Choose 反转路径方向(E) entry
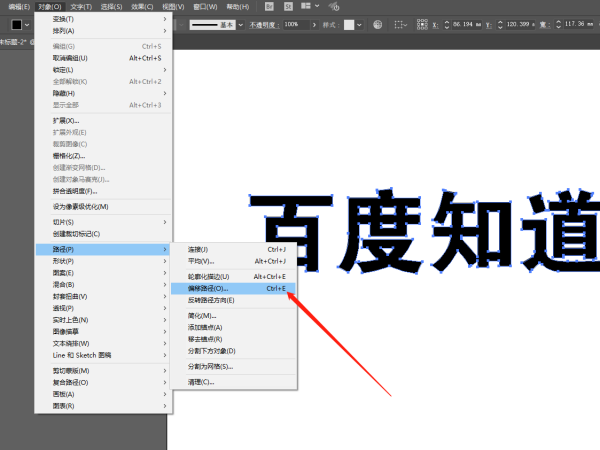This screenshot has height=450, width=600. coord(233,300)
